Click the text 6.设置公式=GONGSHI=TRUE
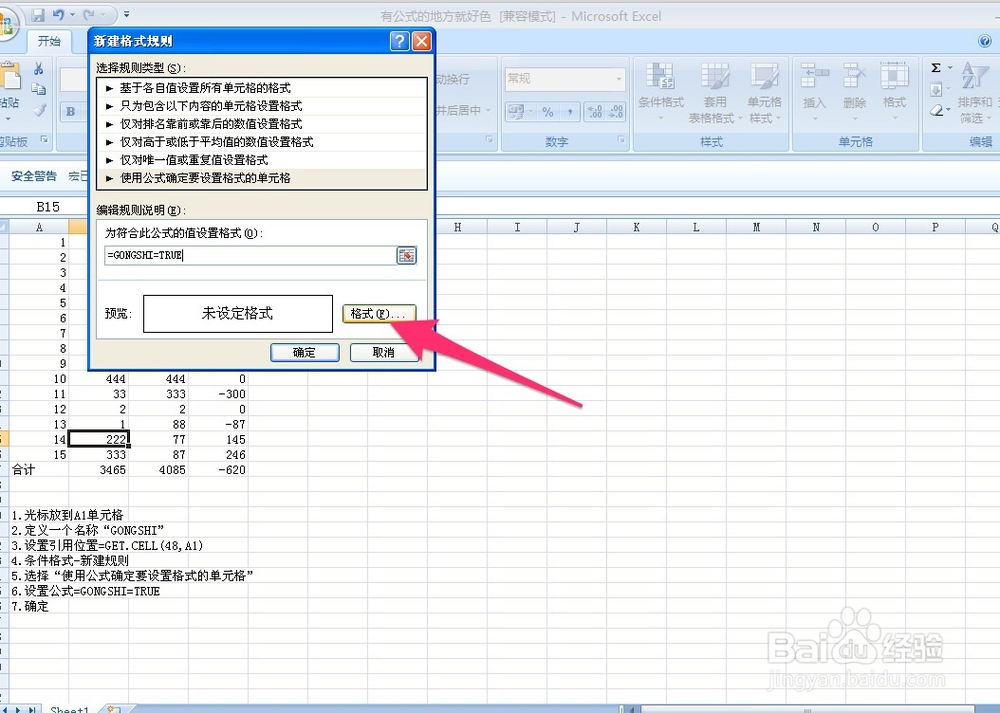 point(85,591)
